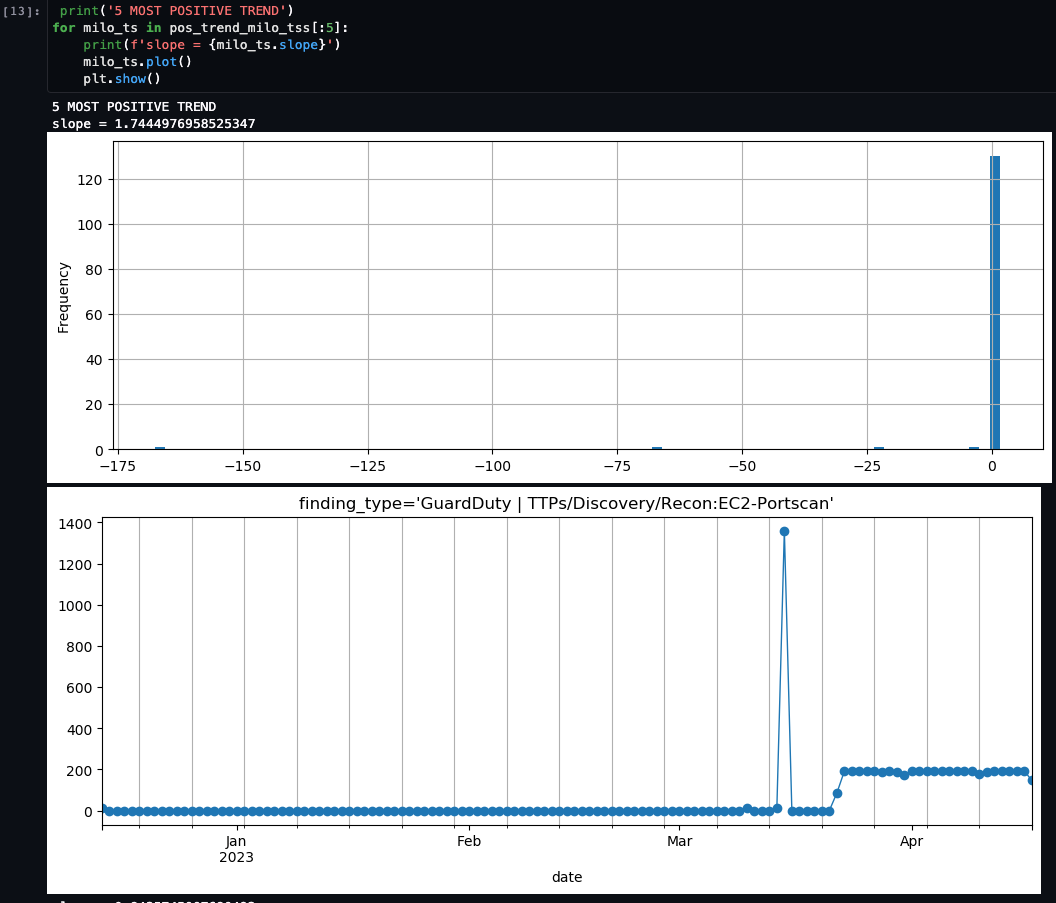1056x903 pixels.
Task: Click the '5 MOST POSITIVE TREND' output text
Action: click(x=133, y=106)
